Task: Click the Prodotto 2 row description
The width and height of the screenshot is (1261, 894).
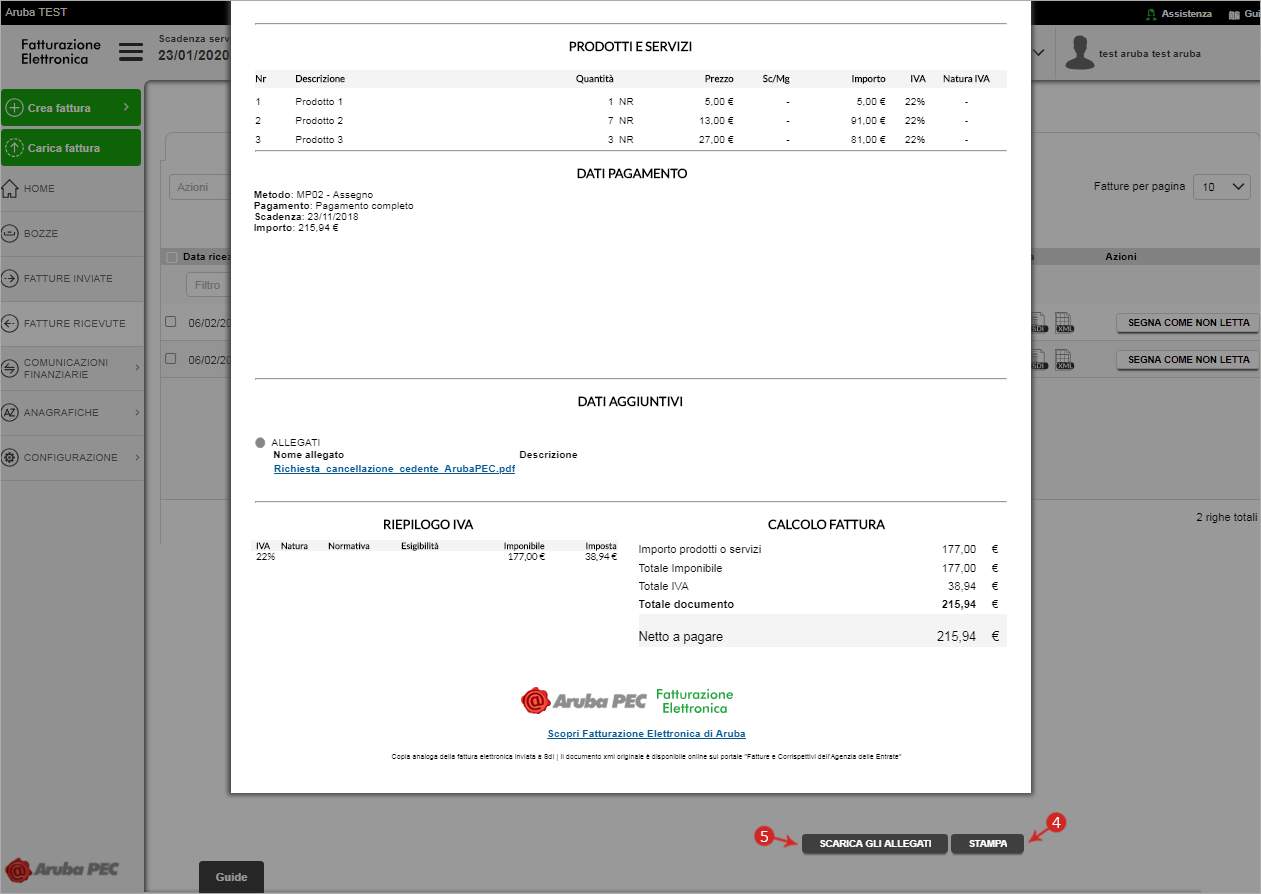Action: [319, 120]
